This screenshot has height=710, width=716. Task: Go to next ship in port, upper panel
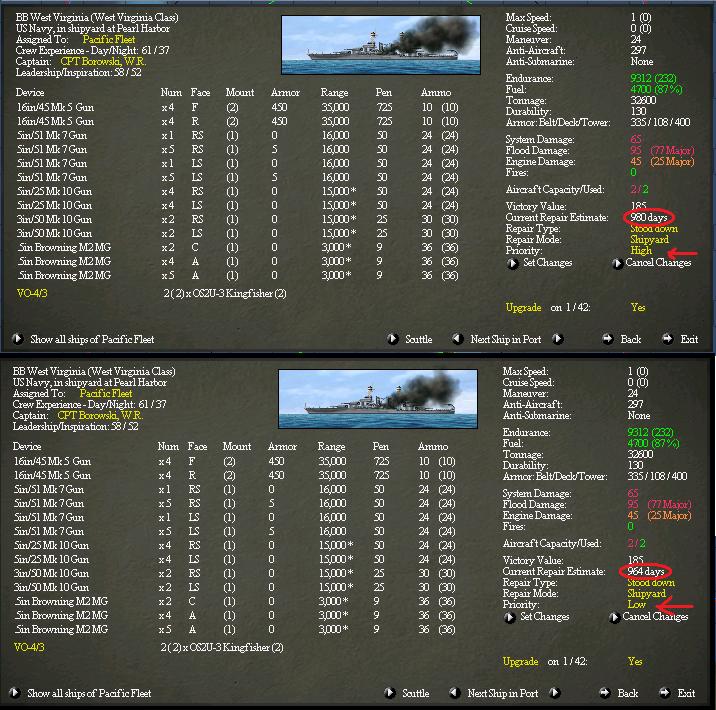point(558,339)
